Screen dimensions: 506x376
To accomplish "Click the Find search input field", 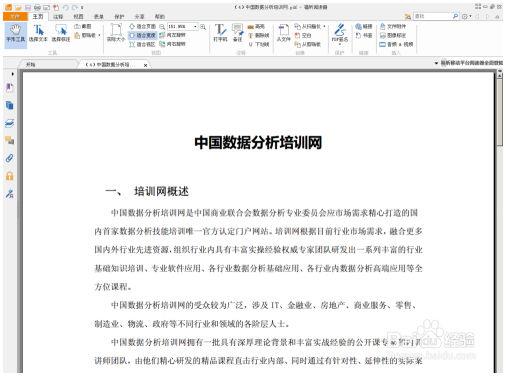I will [x=432, y=16].
